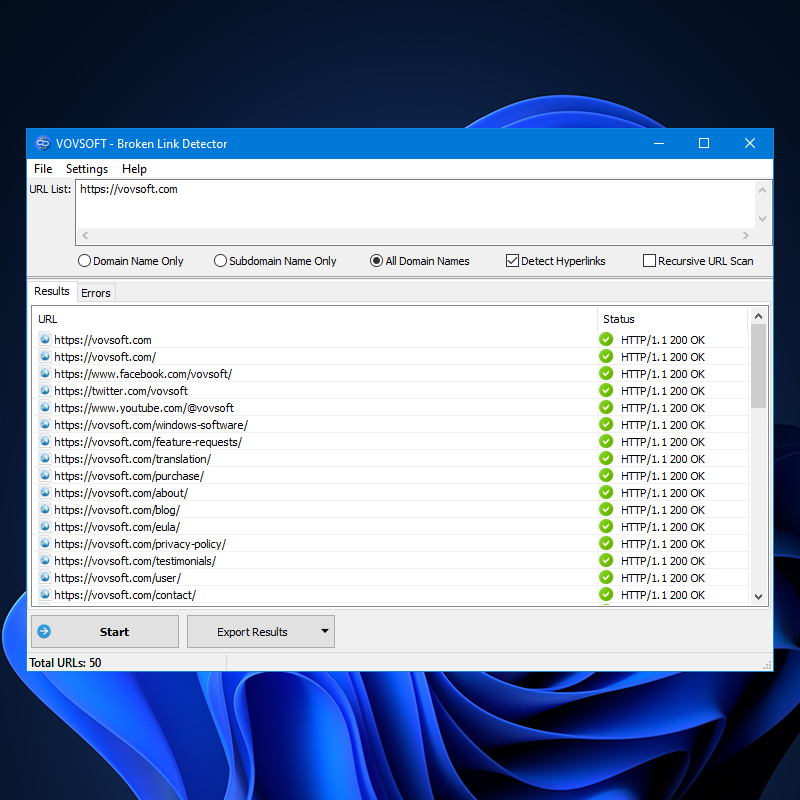Switch to the Errors tab

tap(96, 292)
